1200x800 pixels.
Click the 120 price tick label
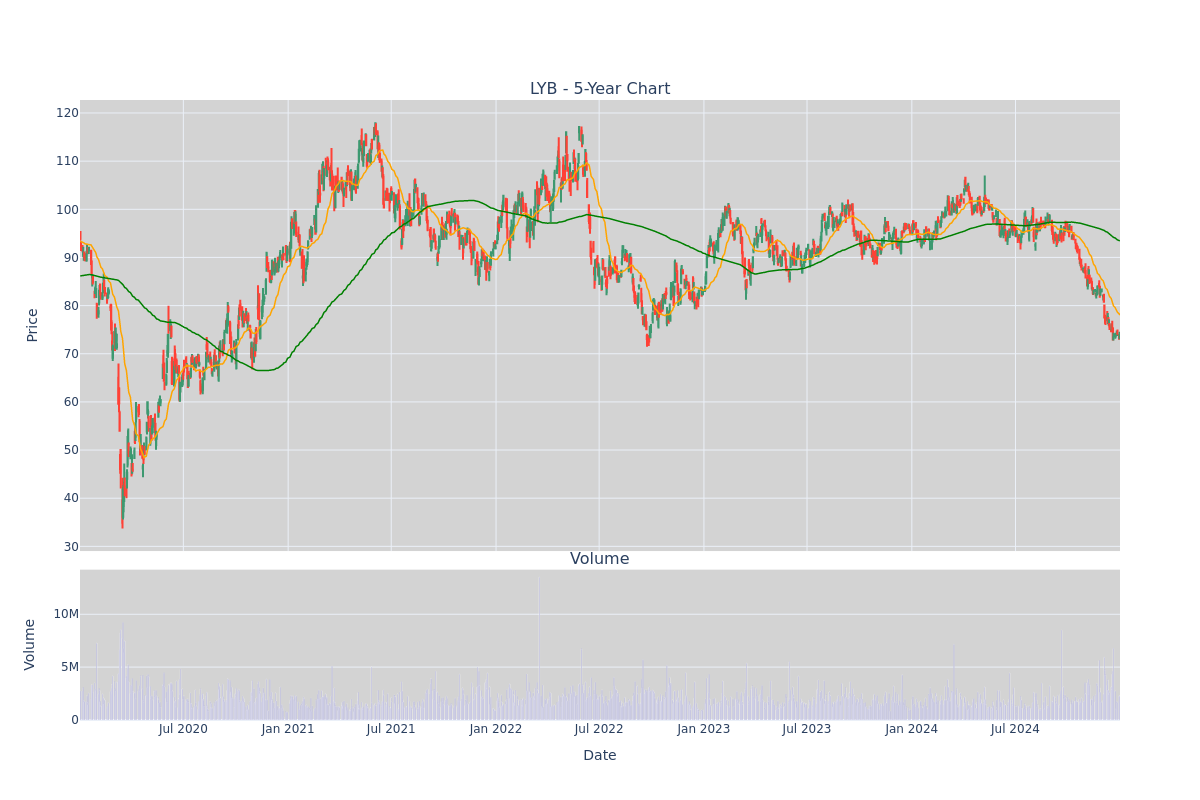coord(67,113)
